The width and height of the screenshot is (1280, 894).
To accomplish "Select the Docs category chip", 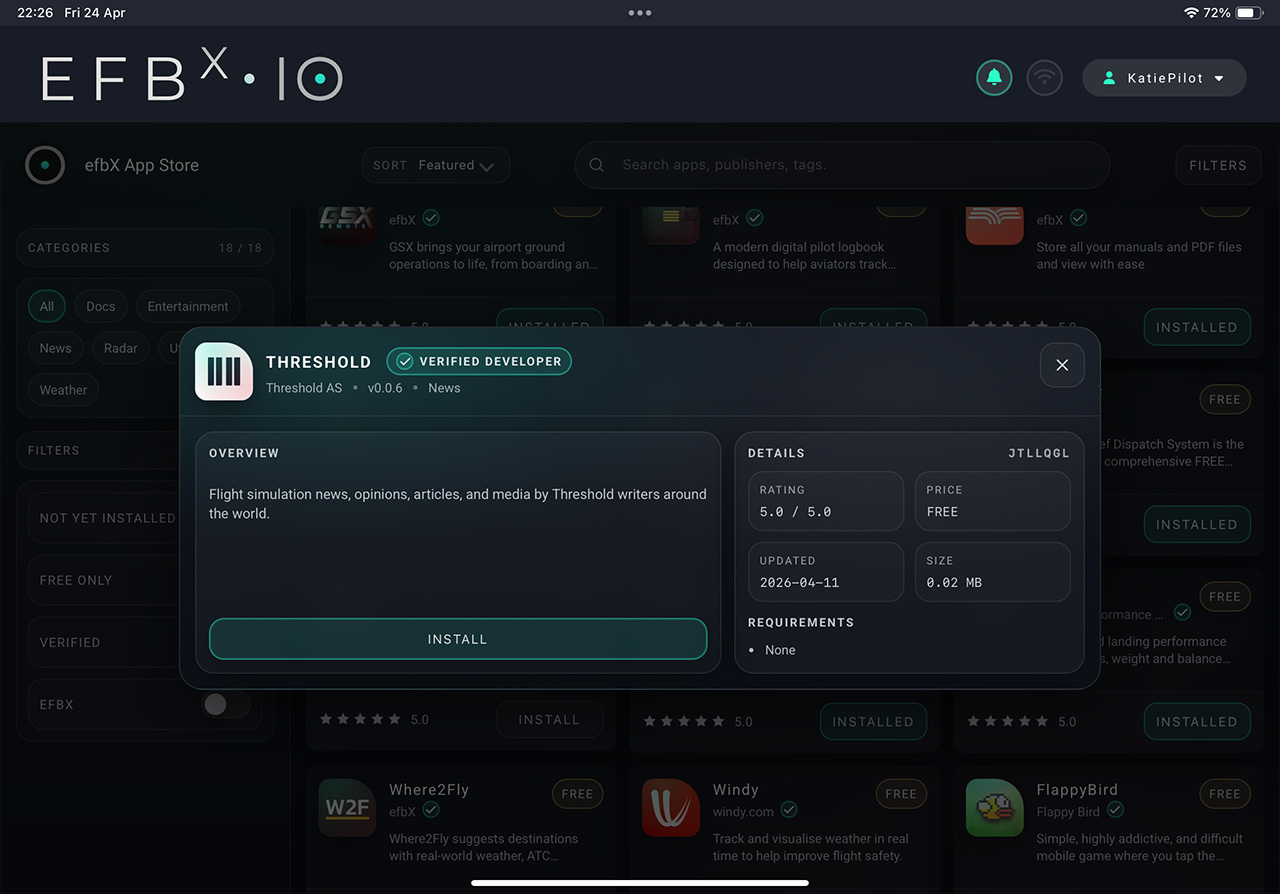I will 100,306.
